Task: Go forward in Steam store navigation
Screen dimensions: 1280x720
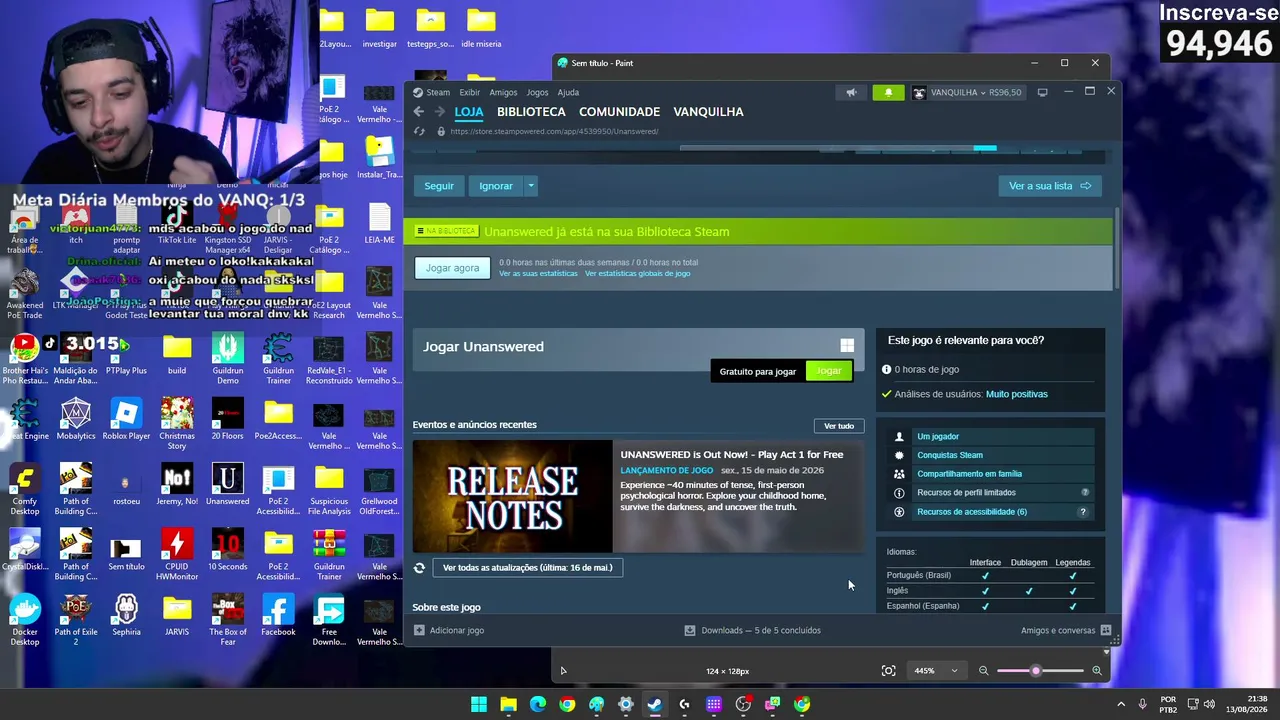Action: coord(439,112)
